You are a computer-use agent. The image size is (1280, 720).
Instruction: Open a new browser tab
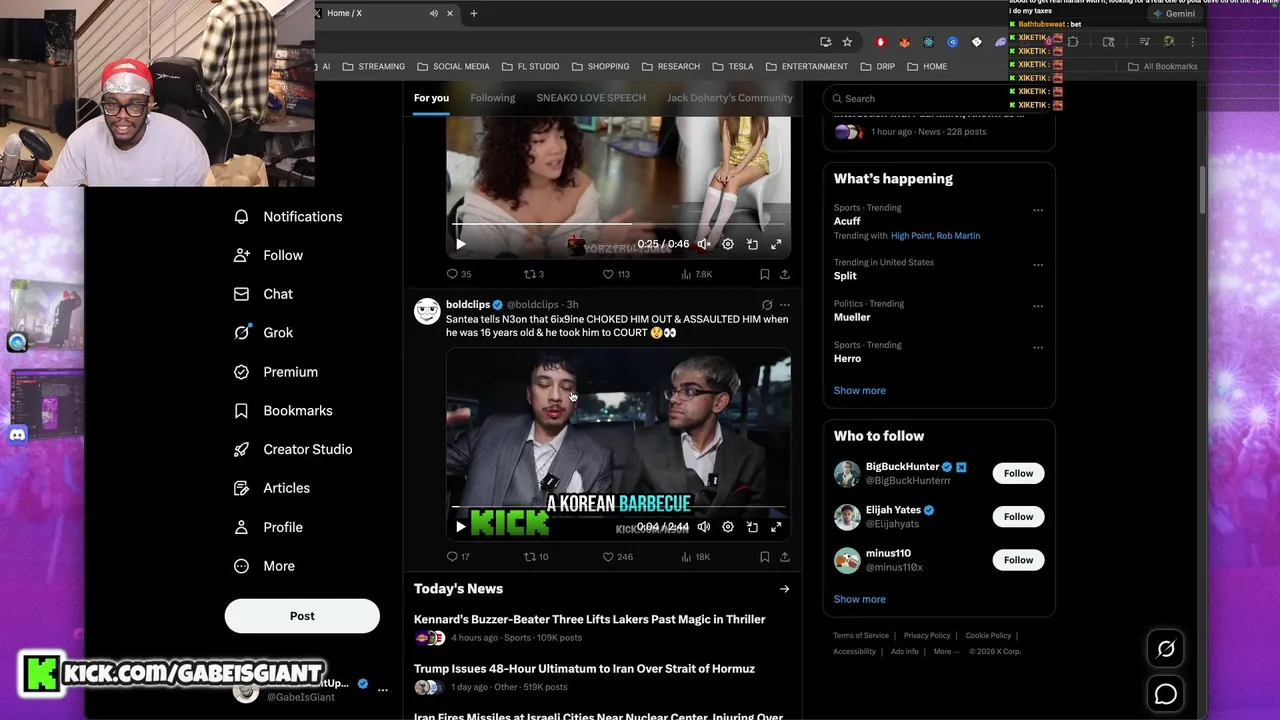coord(474,13)
